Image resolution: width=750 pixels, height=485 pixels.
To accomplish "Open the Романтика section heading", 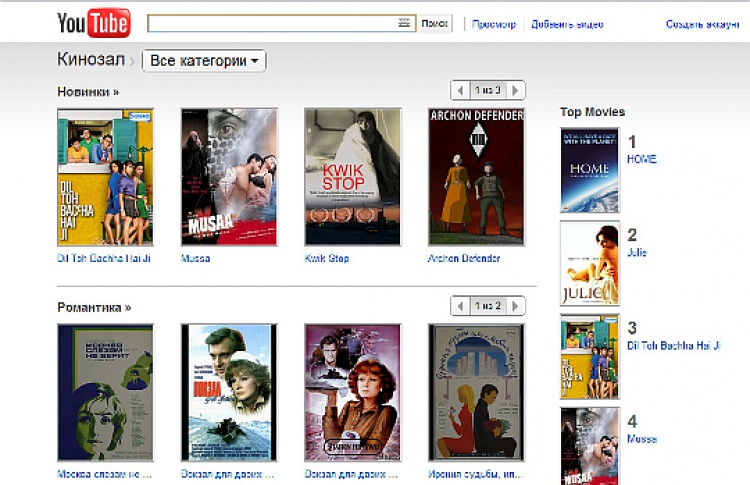I will (x=94, y=307).
